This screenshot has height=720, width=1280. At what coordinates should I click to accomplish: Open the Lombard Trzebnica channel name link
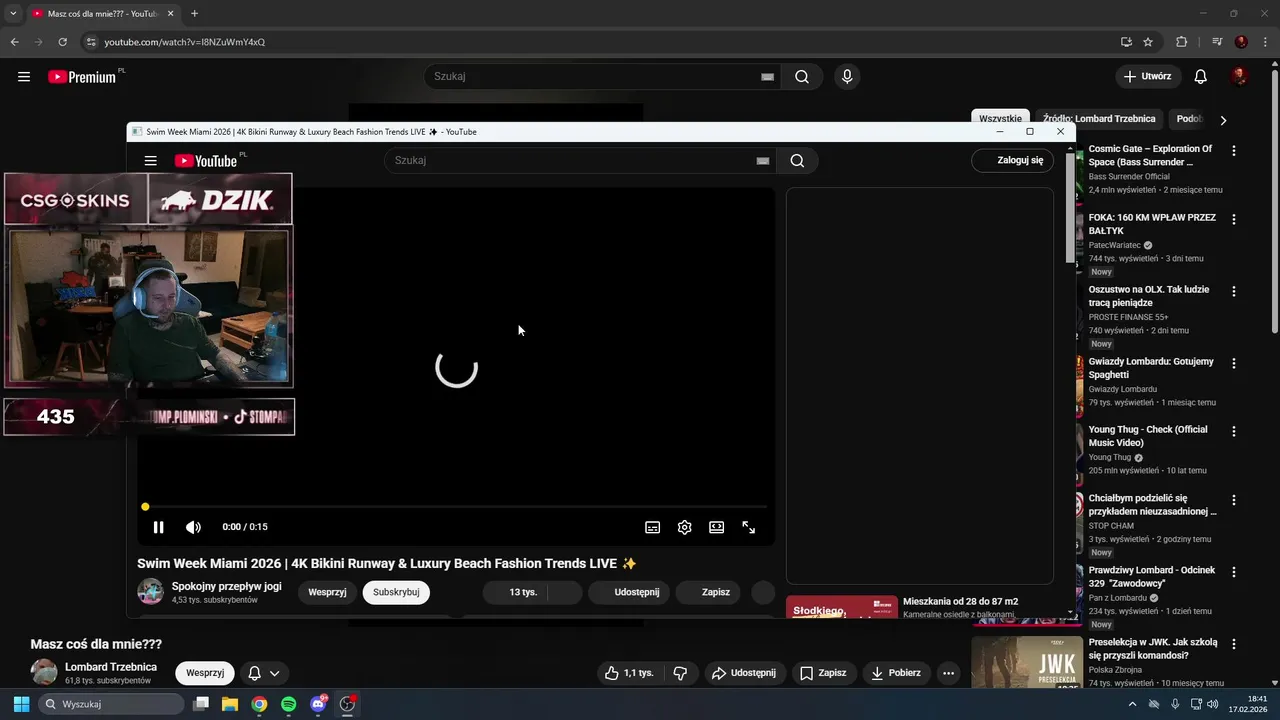pos(111,667)
